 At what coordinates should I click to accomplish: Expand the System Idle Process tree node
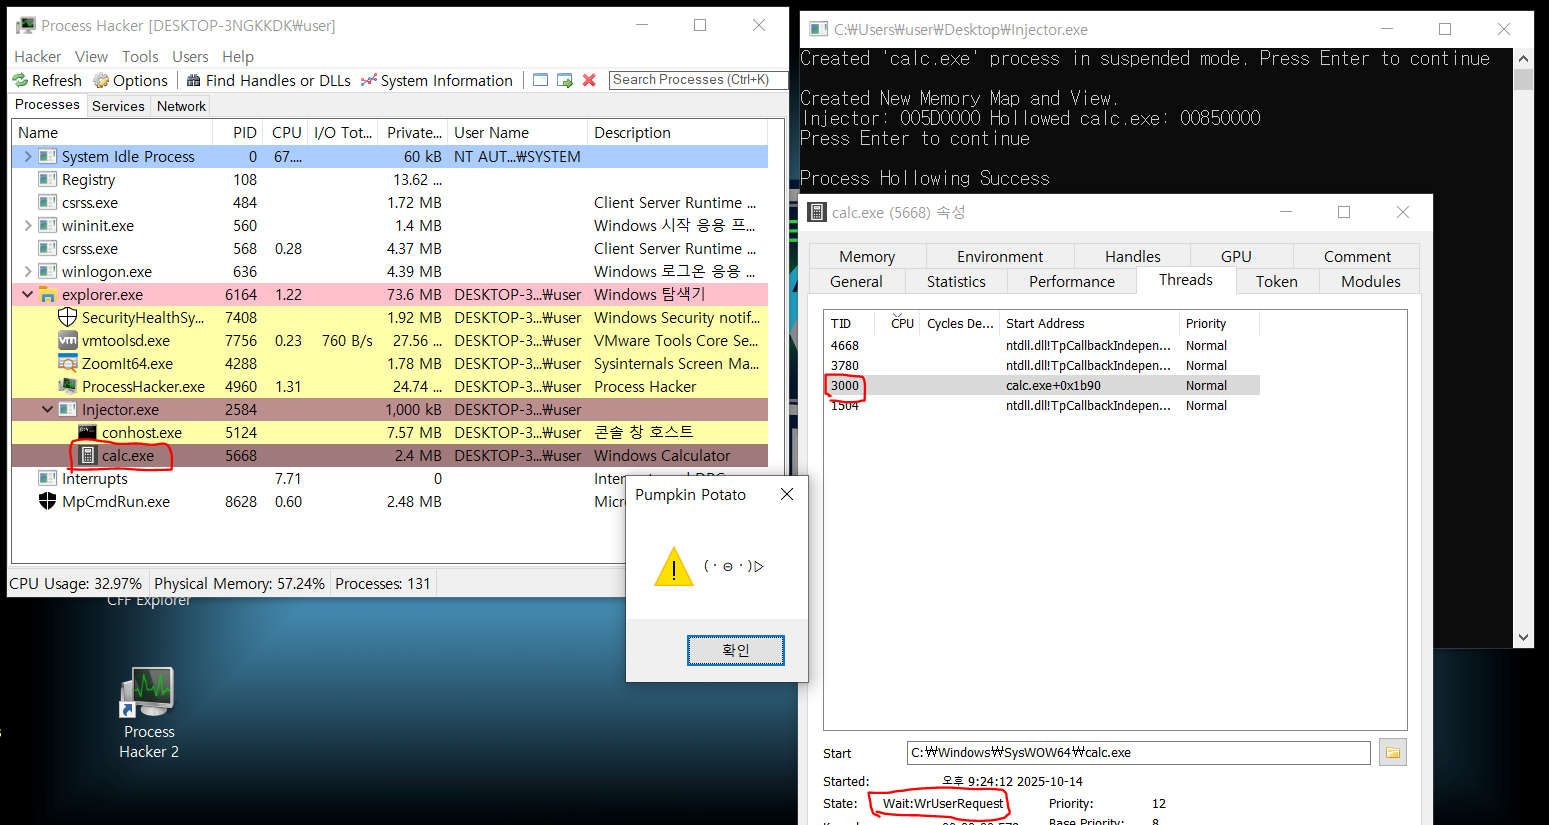27,156
